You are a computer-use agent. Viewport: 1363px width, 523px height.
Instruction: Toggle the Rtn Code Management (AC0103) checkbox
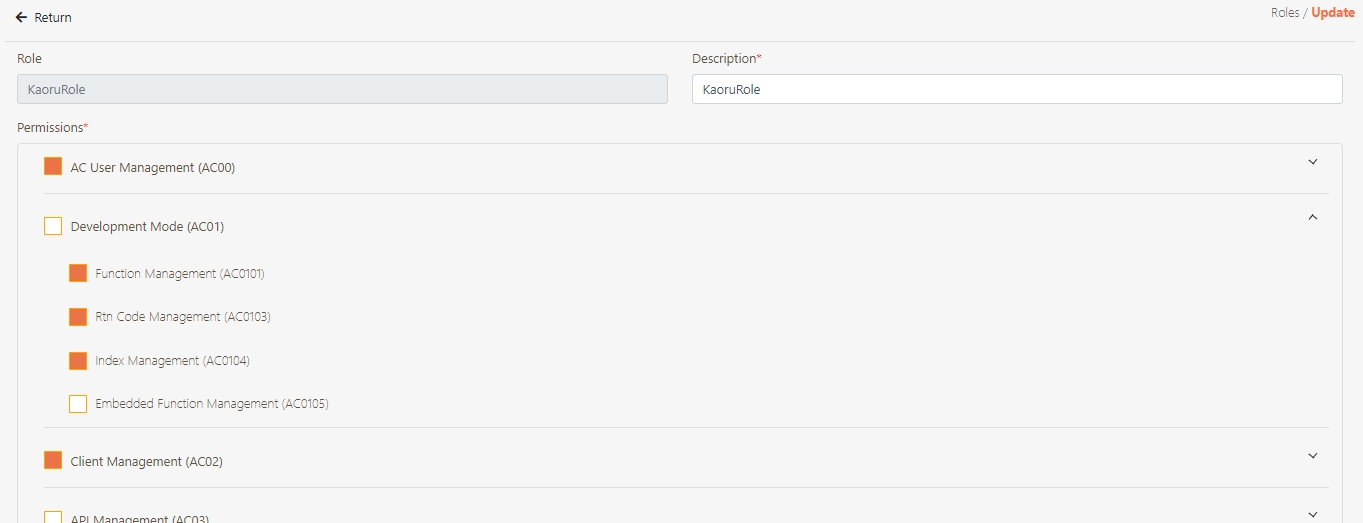[x=78, y=317]
